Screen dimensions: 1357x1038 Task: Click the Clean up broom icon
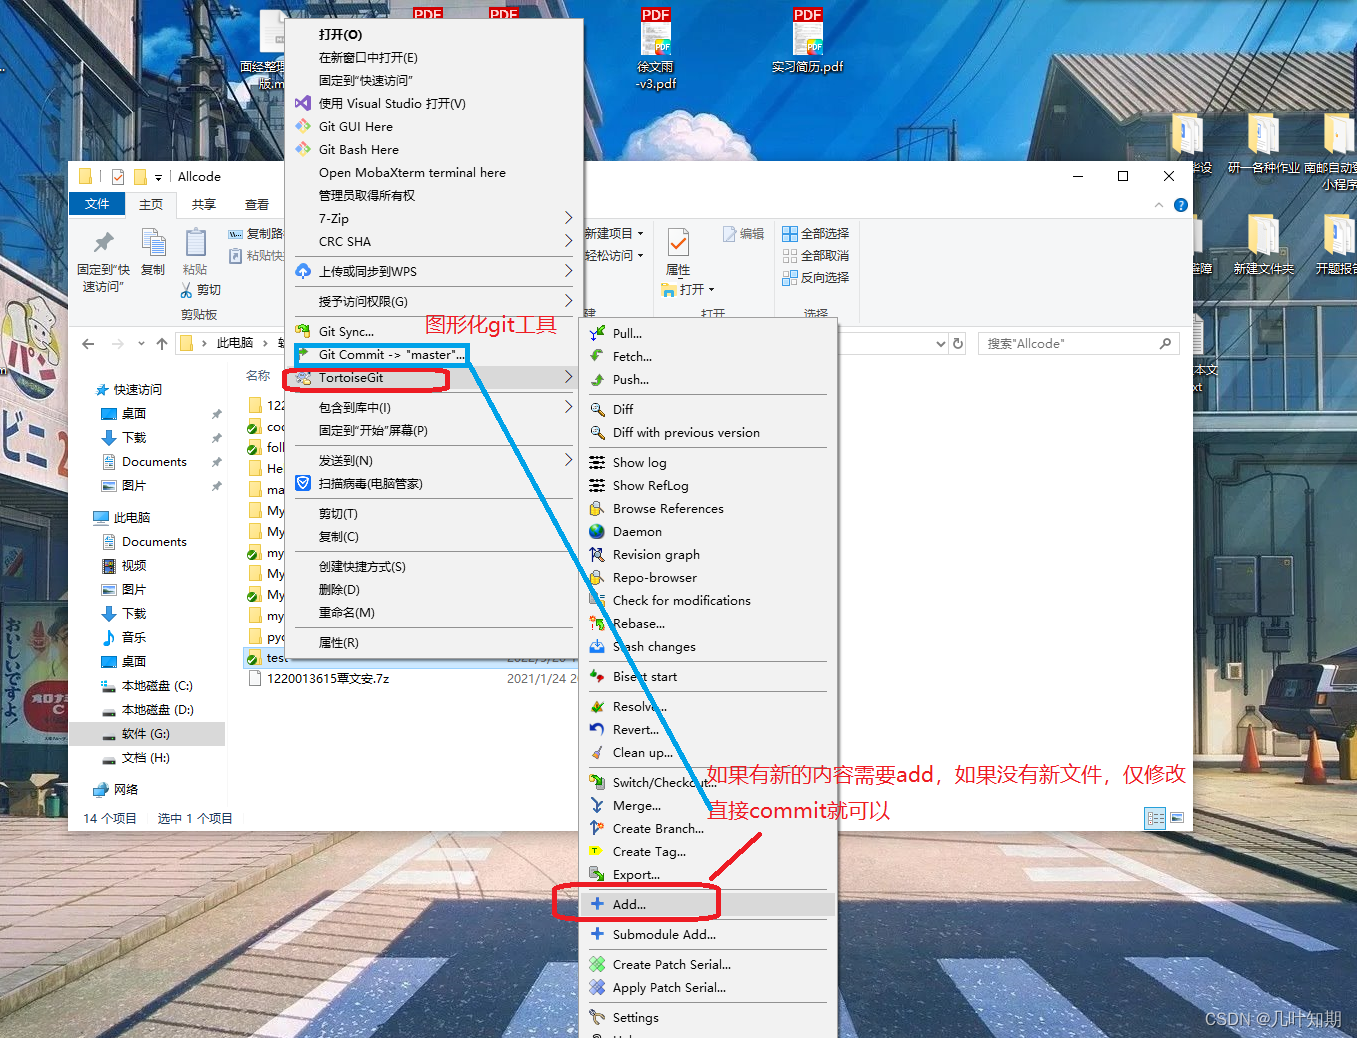pyautogui.click(x=597, y=752)
